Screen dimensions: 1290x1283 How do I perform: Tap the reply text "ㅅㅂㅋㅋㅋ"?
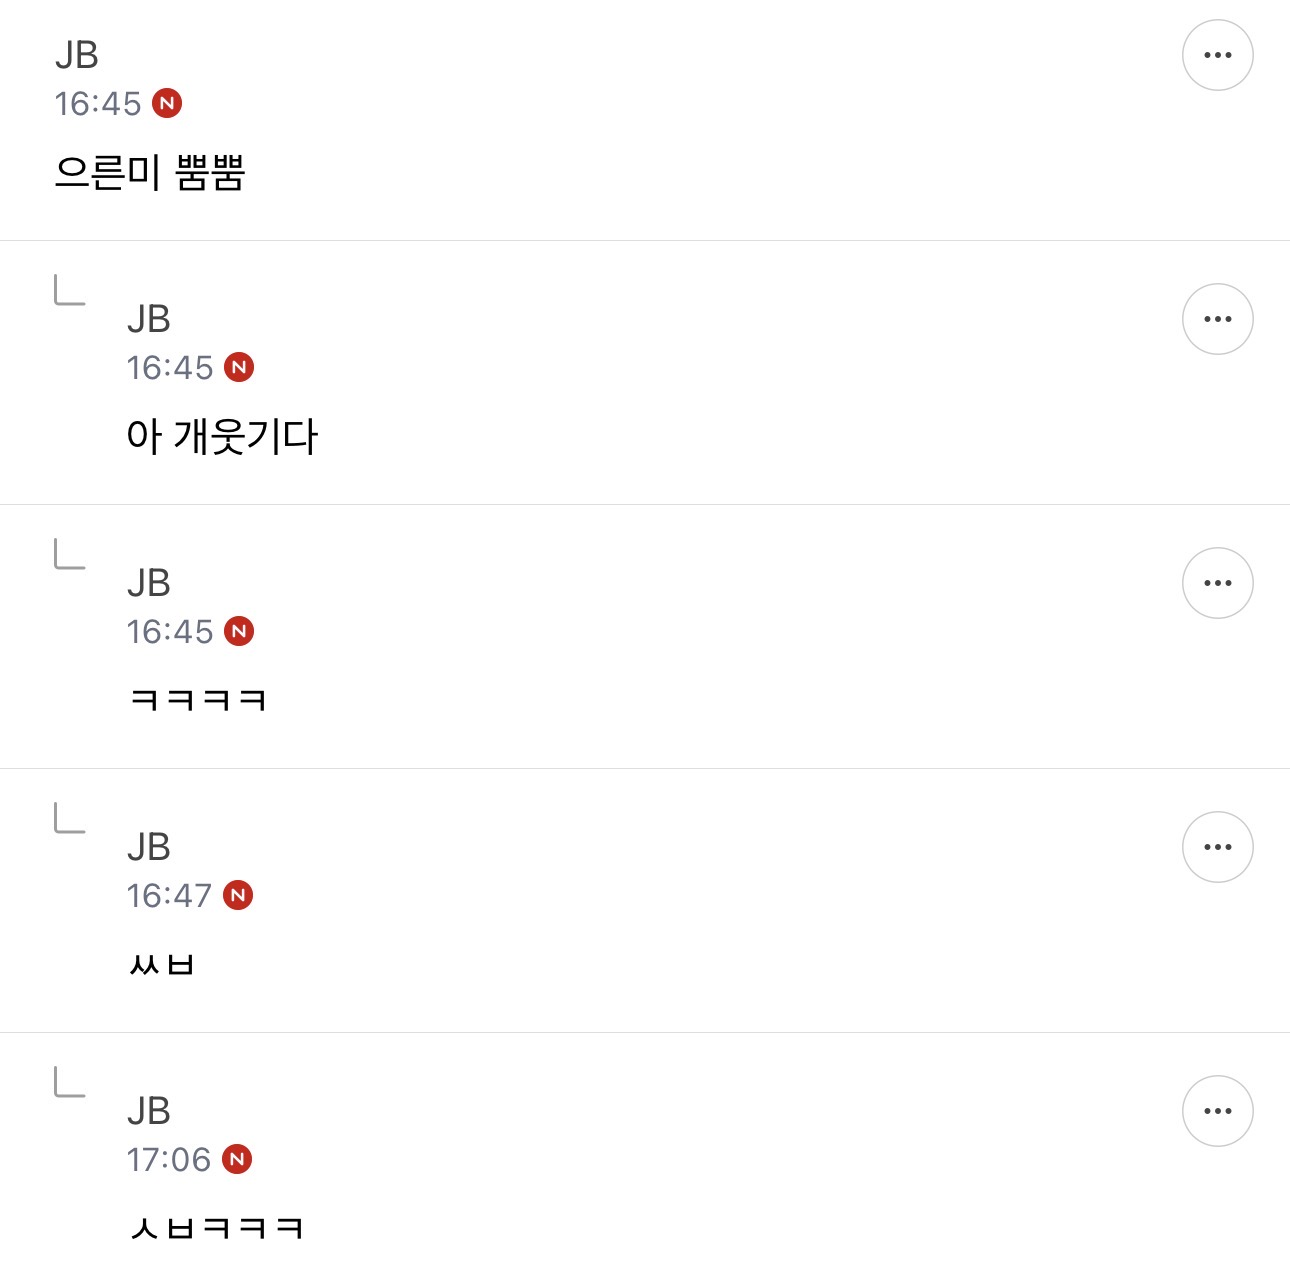click(x=216, y=1227)
